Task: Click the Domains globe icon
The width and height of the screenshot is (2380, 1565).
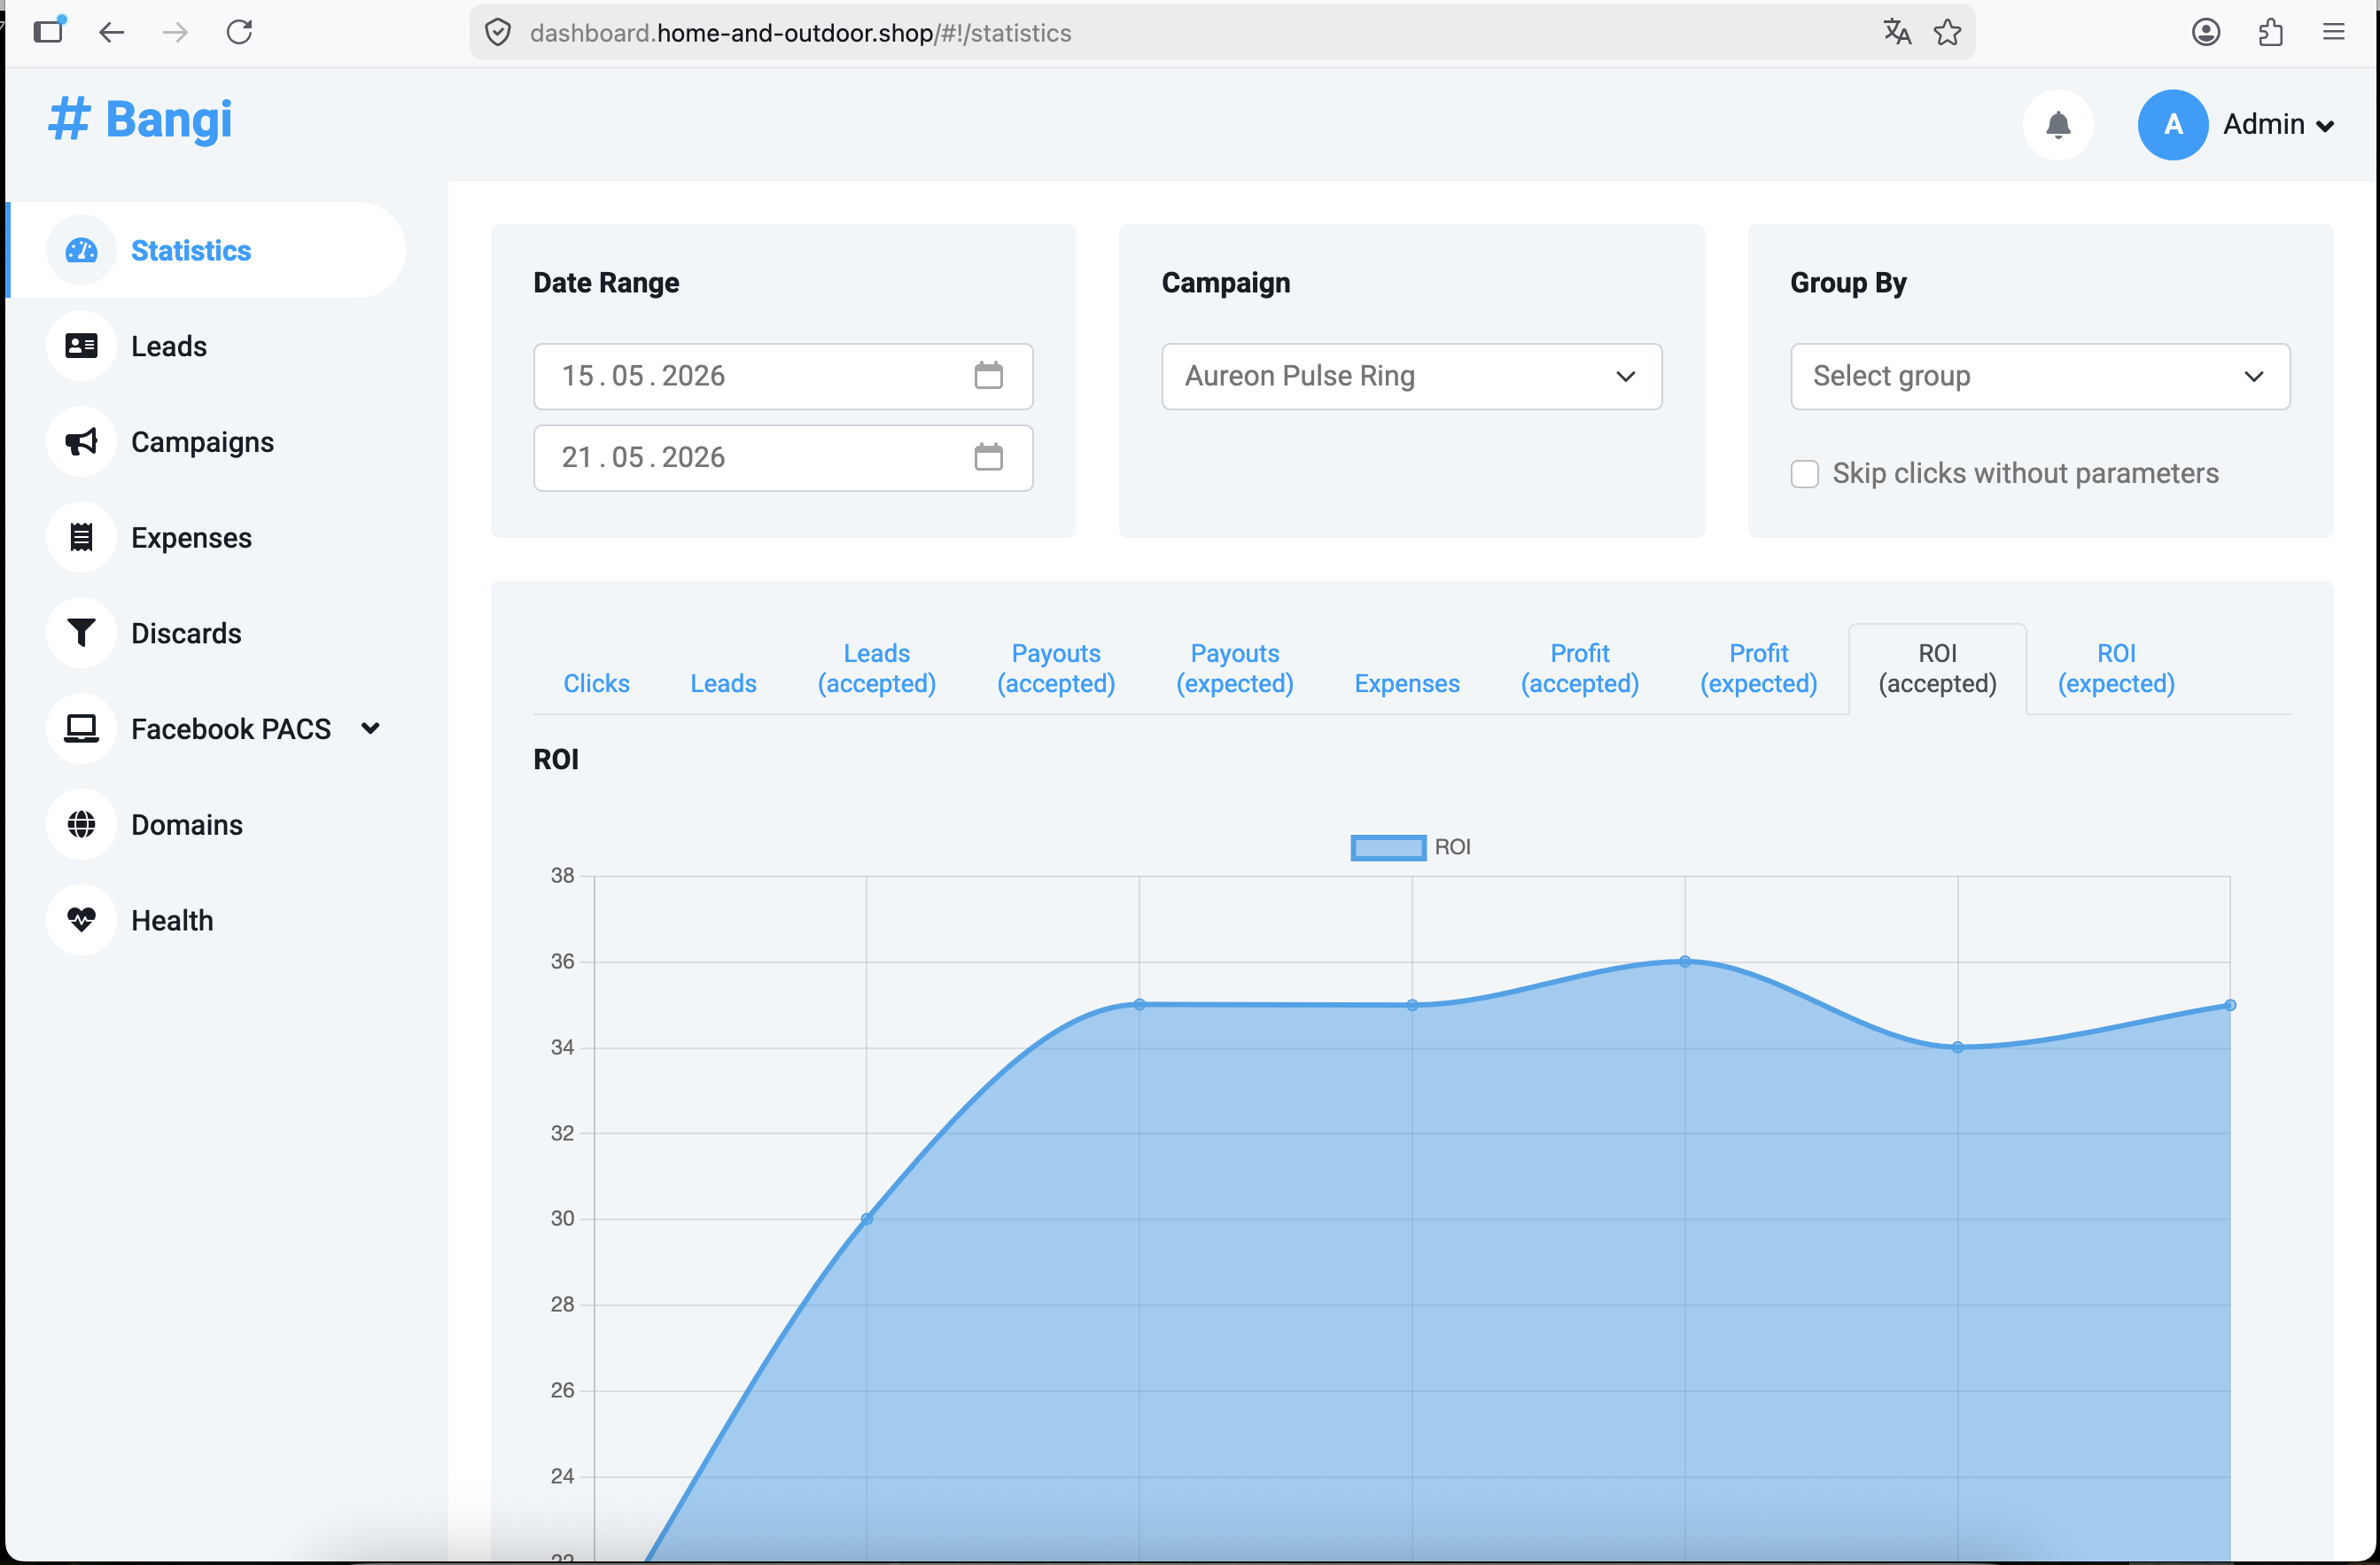Action: [x=81, y=824]
